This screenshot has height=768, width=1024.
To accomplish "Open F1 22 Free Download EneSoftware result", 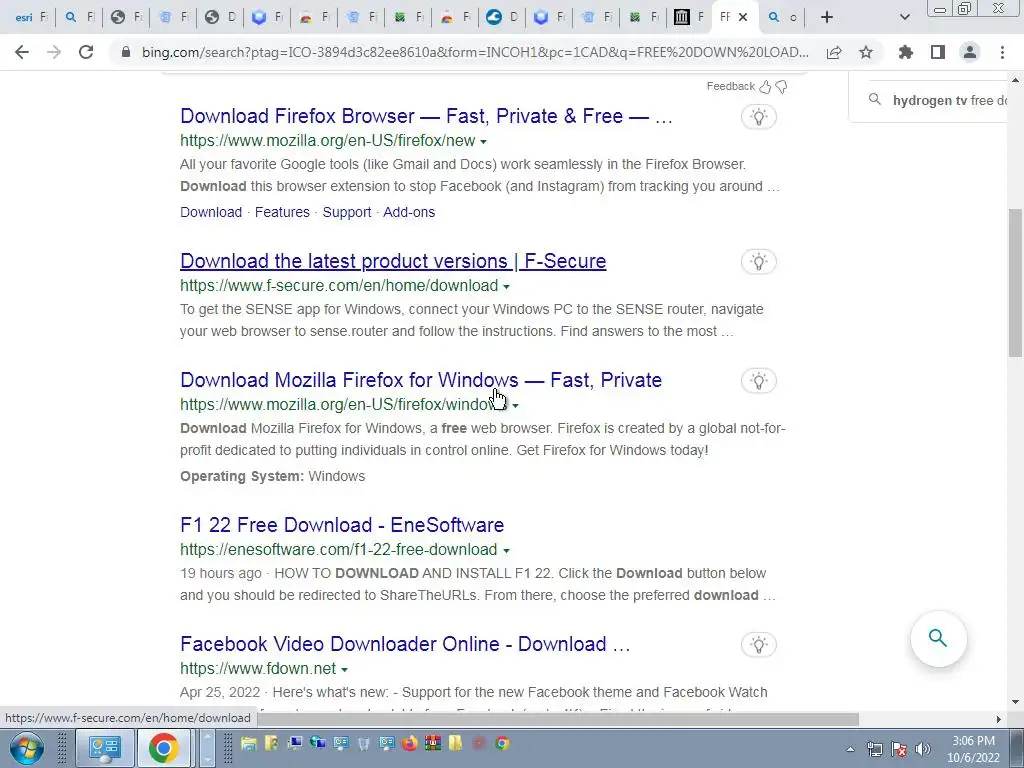I will point(342,525).
